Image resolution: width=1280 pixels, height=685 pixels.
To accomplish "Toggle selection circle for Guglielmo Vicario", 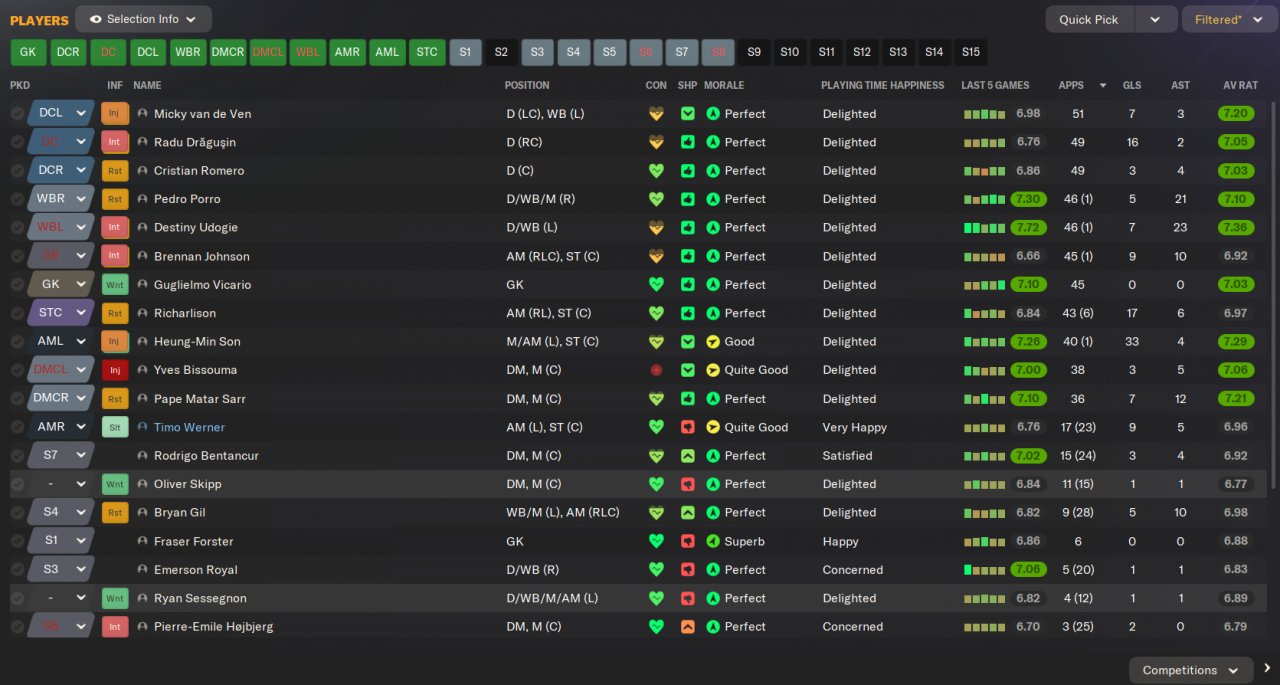I will pos(17,285).
